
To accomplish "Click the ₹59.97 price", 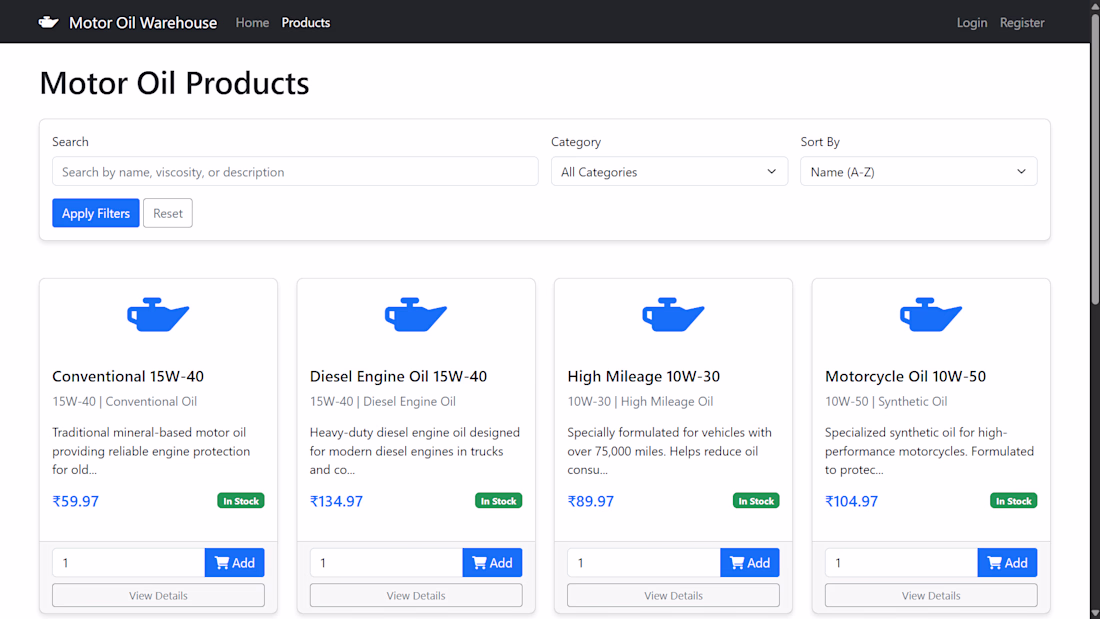I will (x=76, y=501).
